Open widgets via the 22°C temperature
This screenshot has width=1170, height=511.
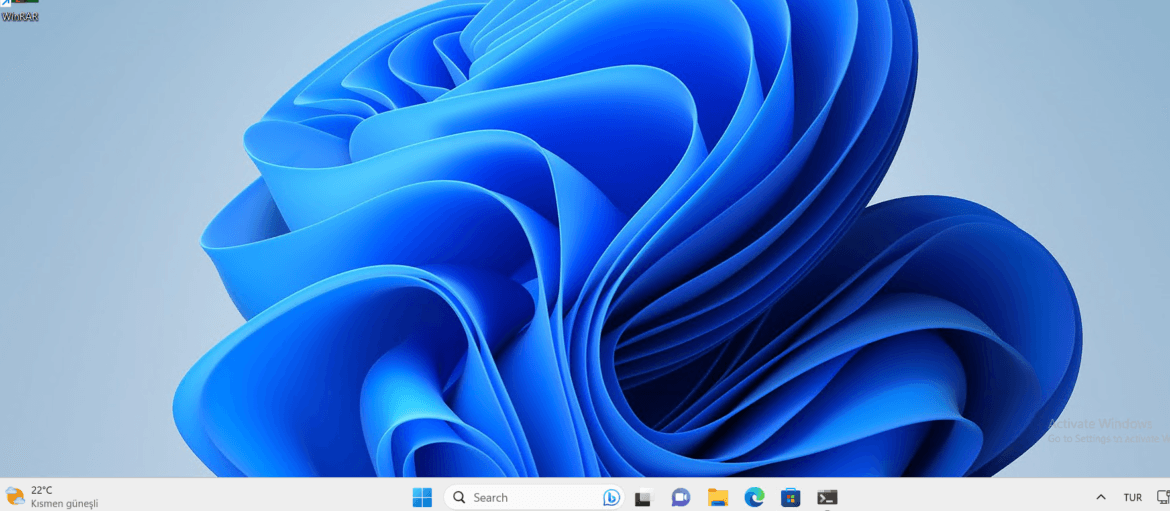tap(42, 490)
